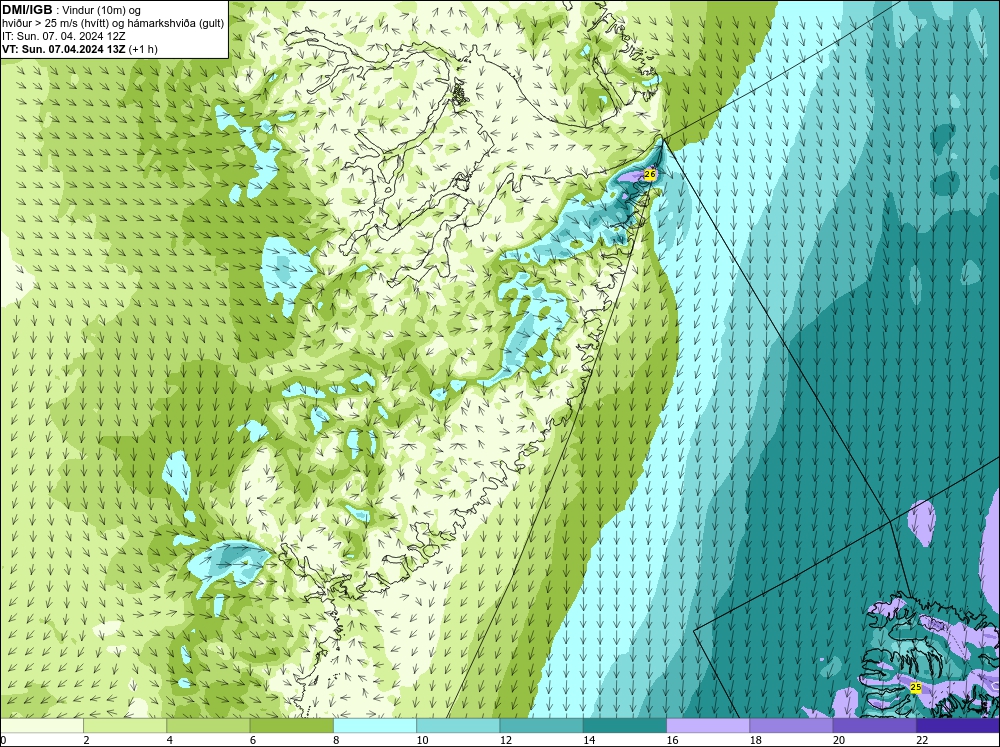
Task: Pick the 6–8 m/s olive green legend swatch
Action: tap(291, 726)
